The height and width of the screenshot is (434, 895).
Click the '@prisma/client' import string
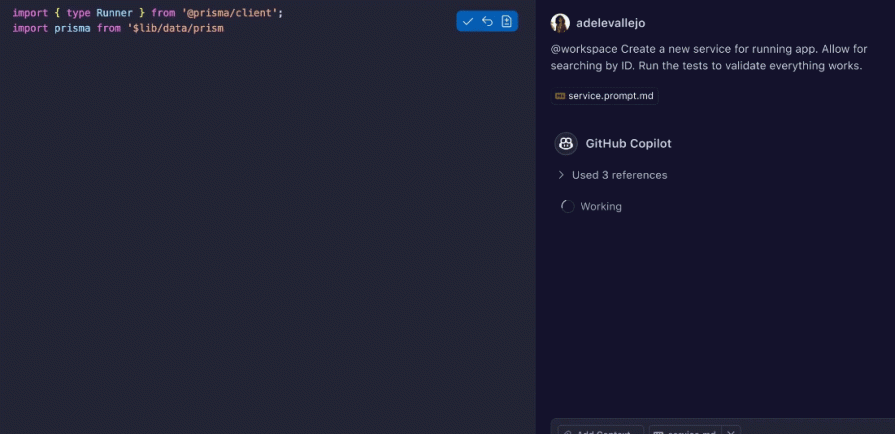[x=230, y=13]
